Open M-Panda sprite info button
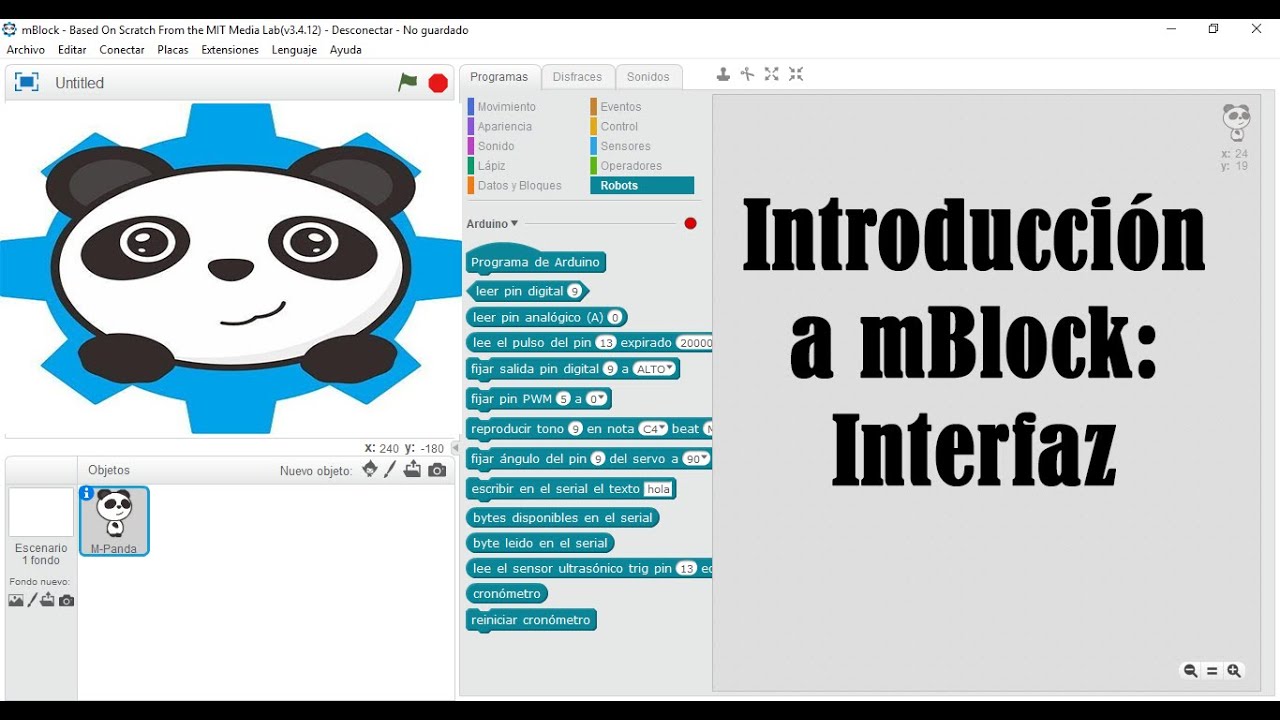 pos(87,493)
